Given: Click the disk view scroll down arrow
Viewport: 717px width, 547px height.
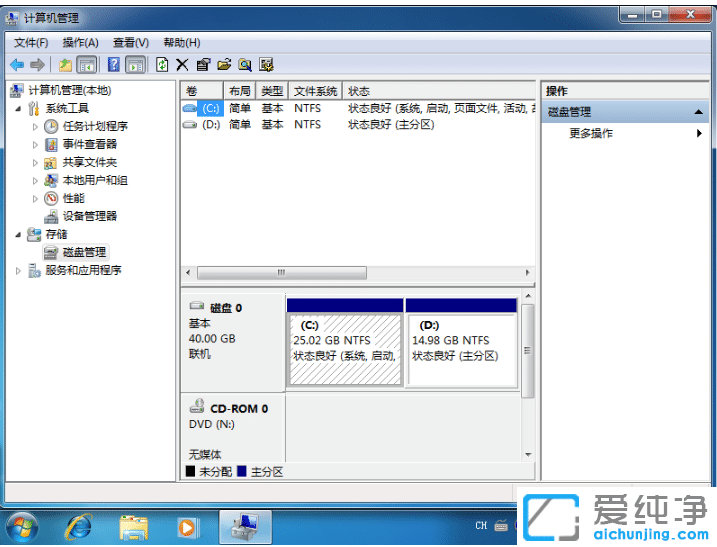Looking at the screenshot, I should coord(528,455).
